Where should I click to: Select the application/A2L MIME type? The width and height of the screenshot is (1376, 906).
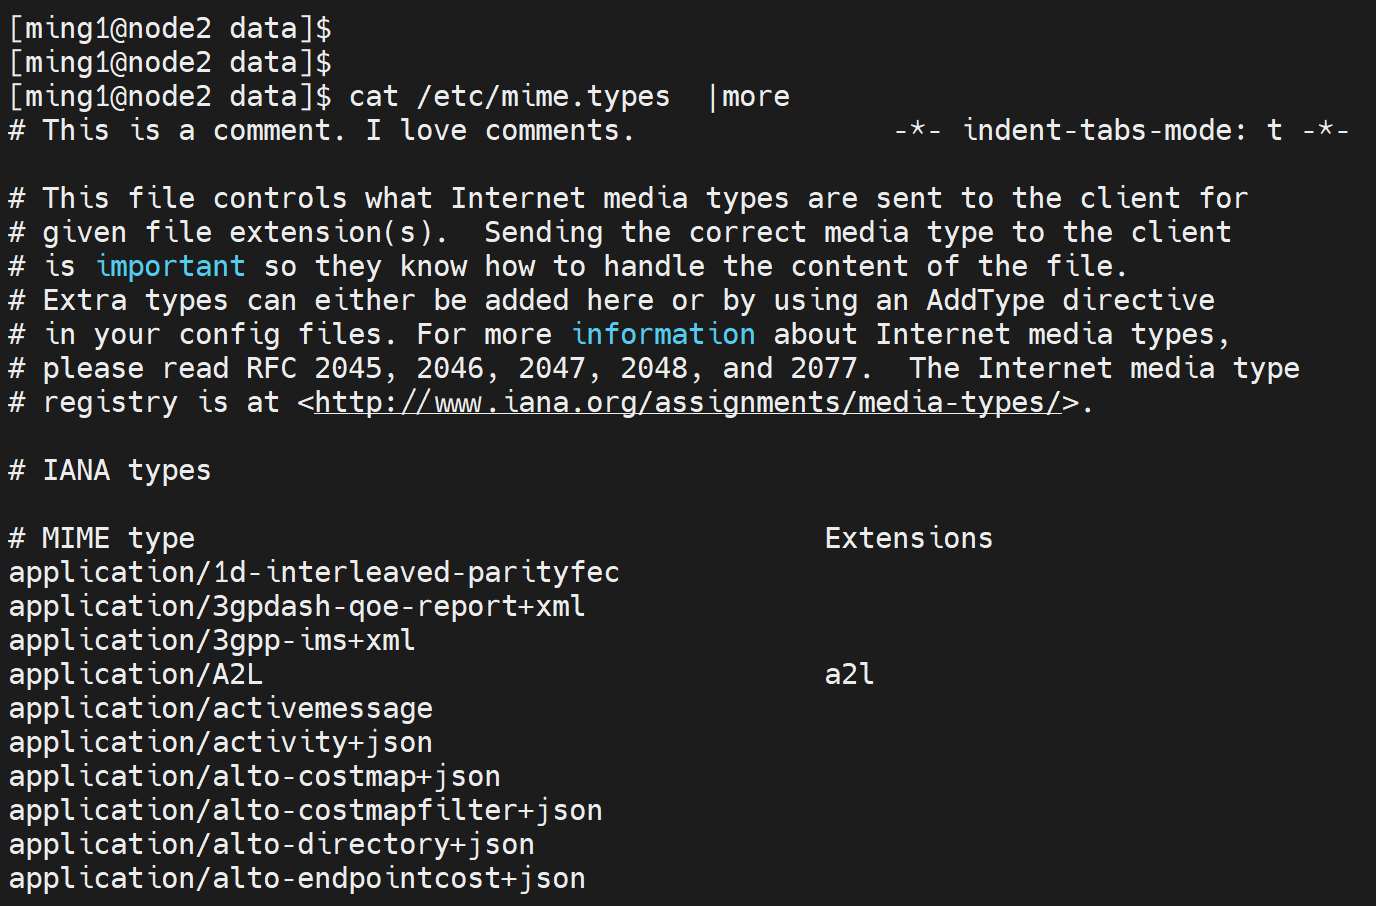pyautogui.click(x=136, y=674)
